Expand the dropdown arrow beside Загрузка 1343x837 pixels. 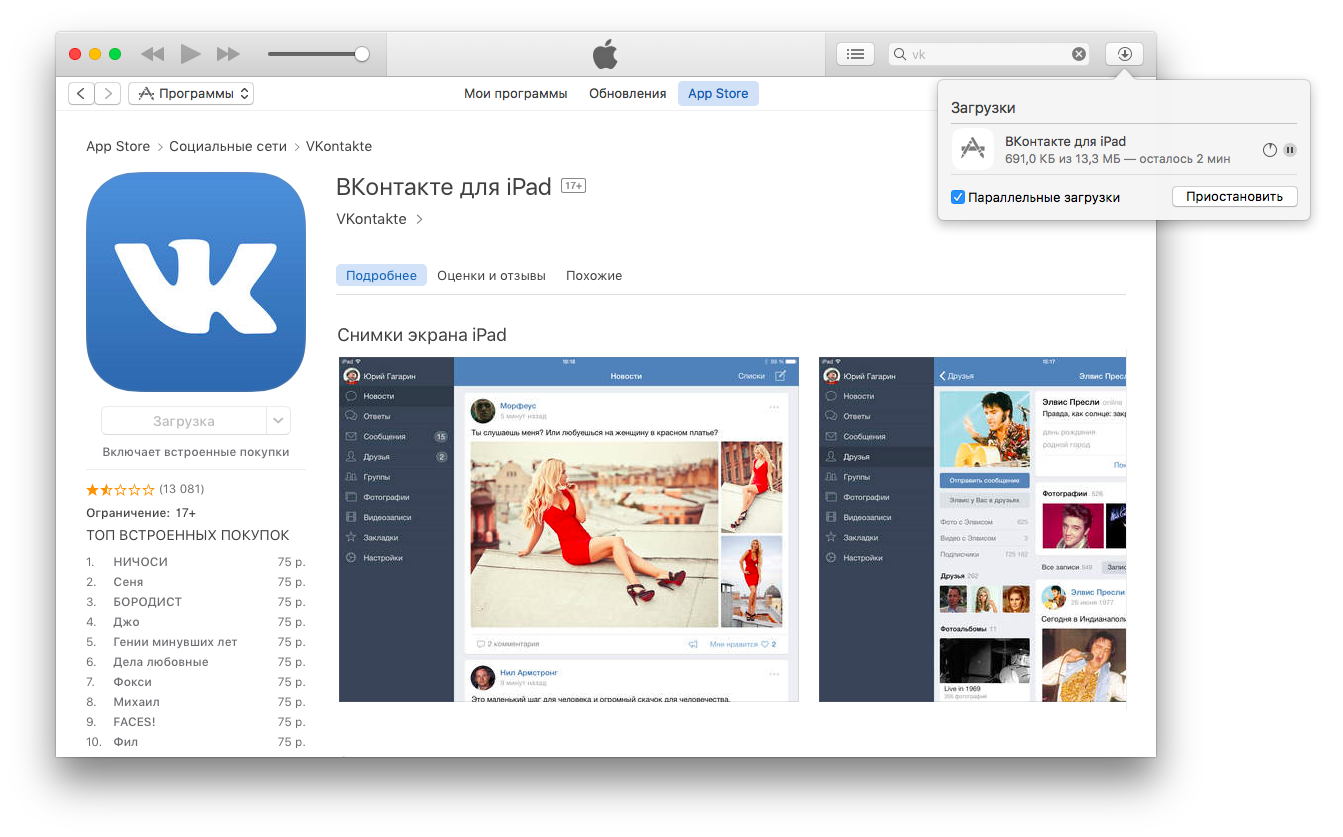click(279, 421)
